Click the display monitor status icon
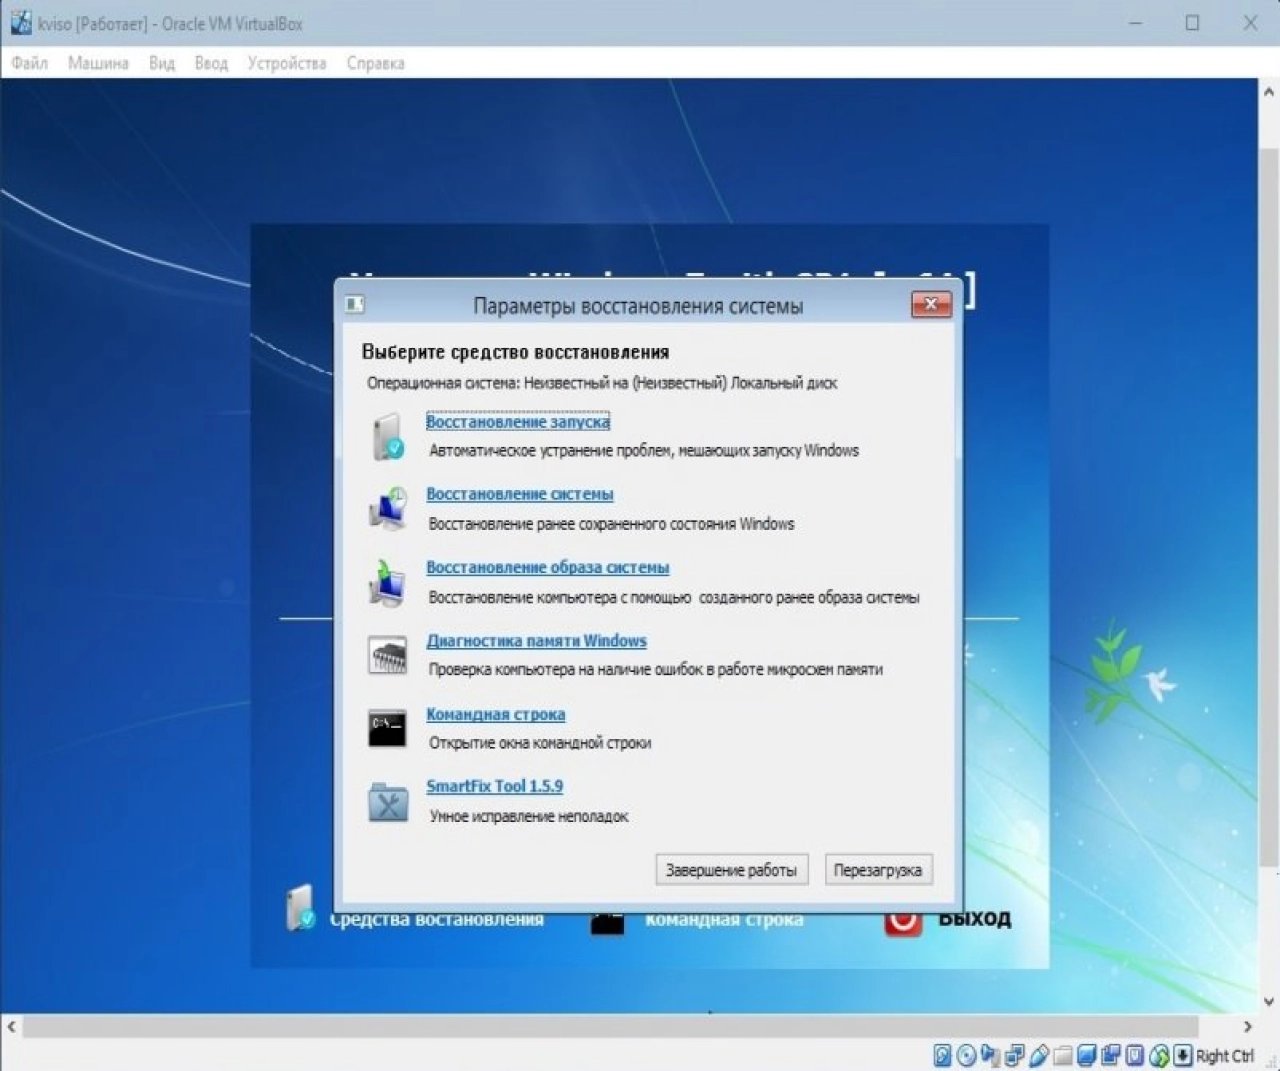Viewport: 1280px width, 1071px height. 1087,1055
